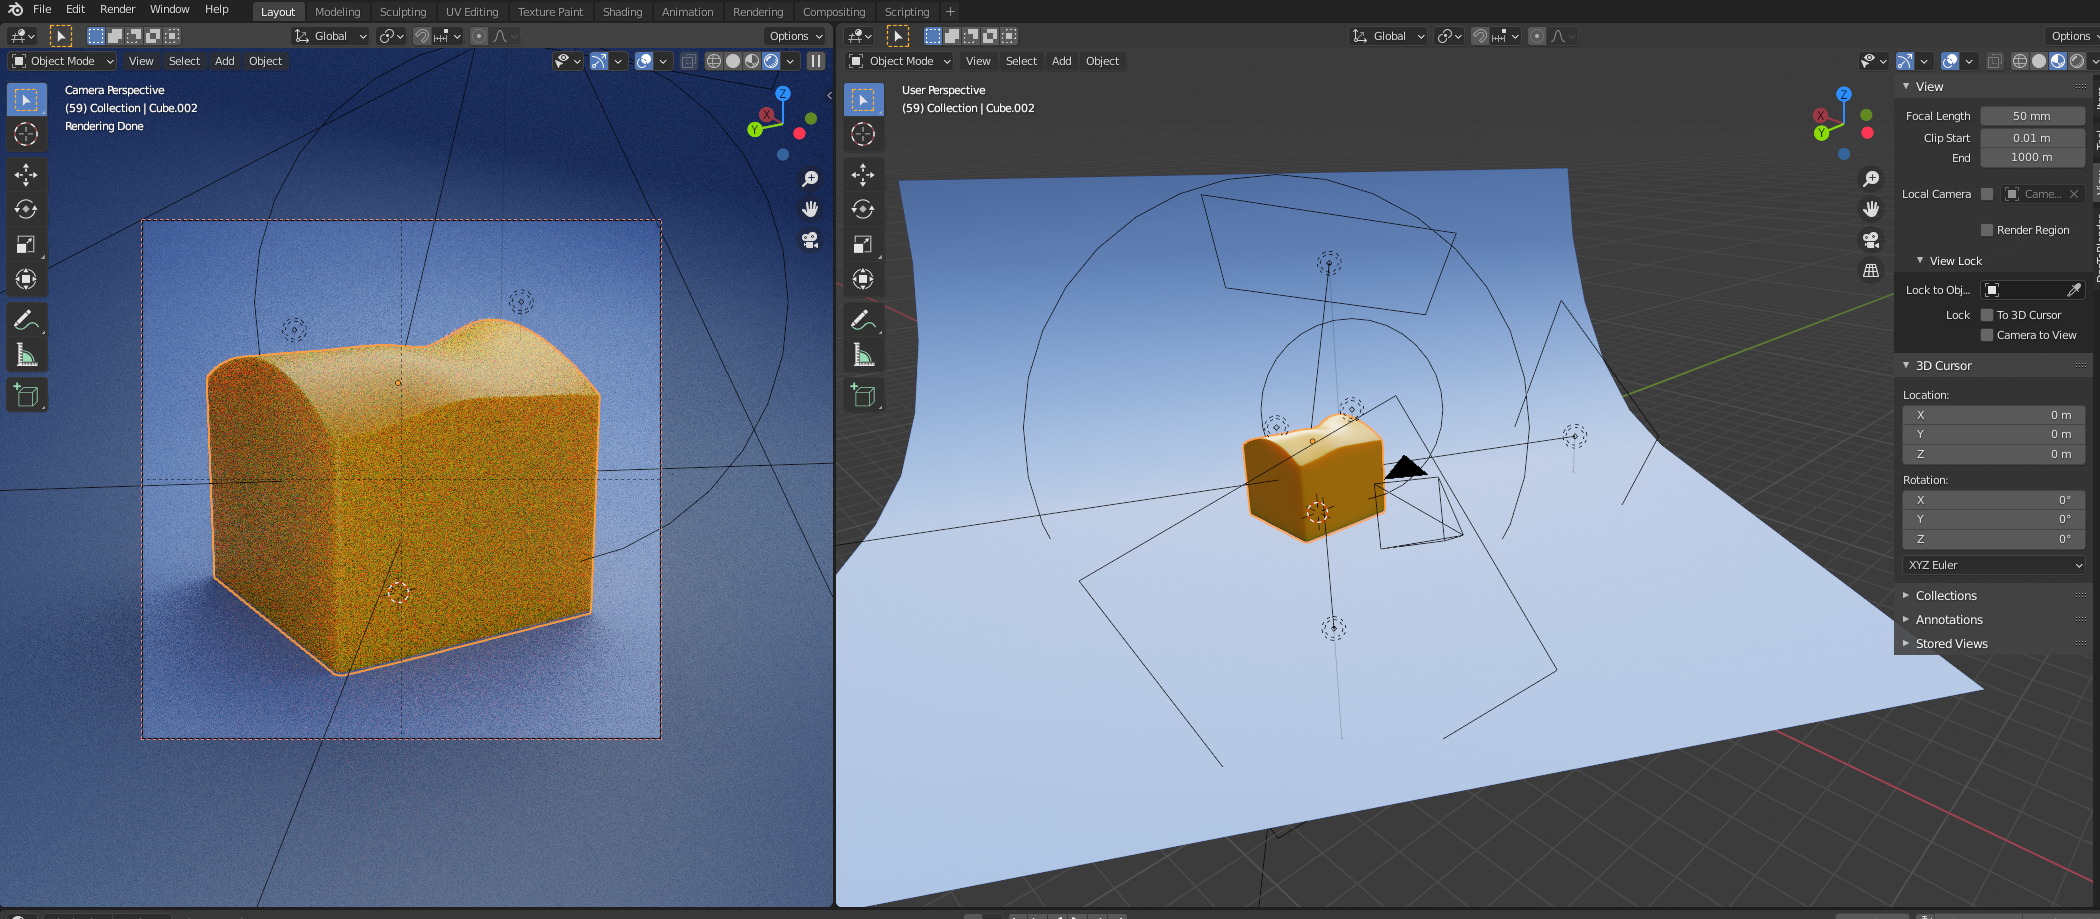Open the Render menu
The image size is (2100, 919).
tap(117, 9)
